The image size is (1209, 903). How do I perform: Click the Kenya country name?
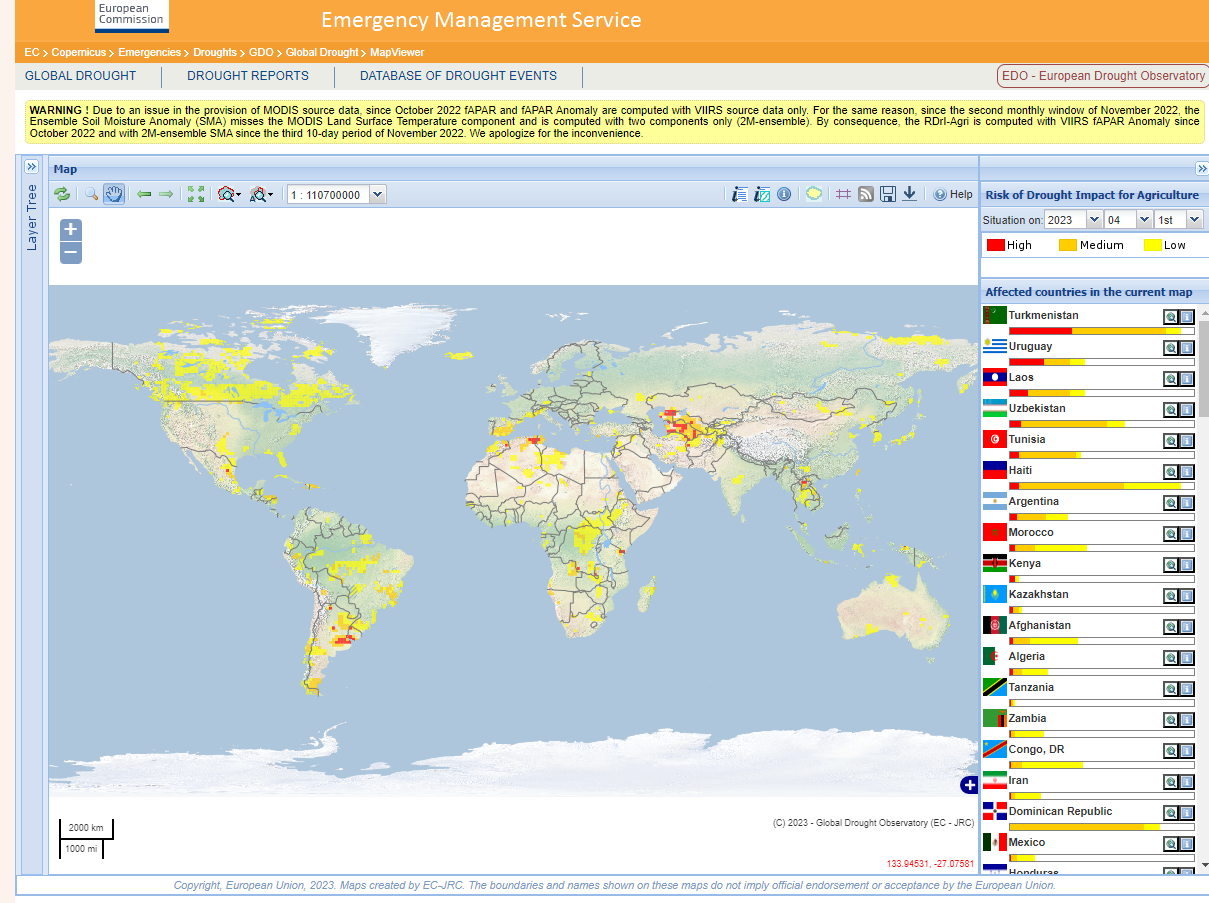(x=1024, y=564)
